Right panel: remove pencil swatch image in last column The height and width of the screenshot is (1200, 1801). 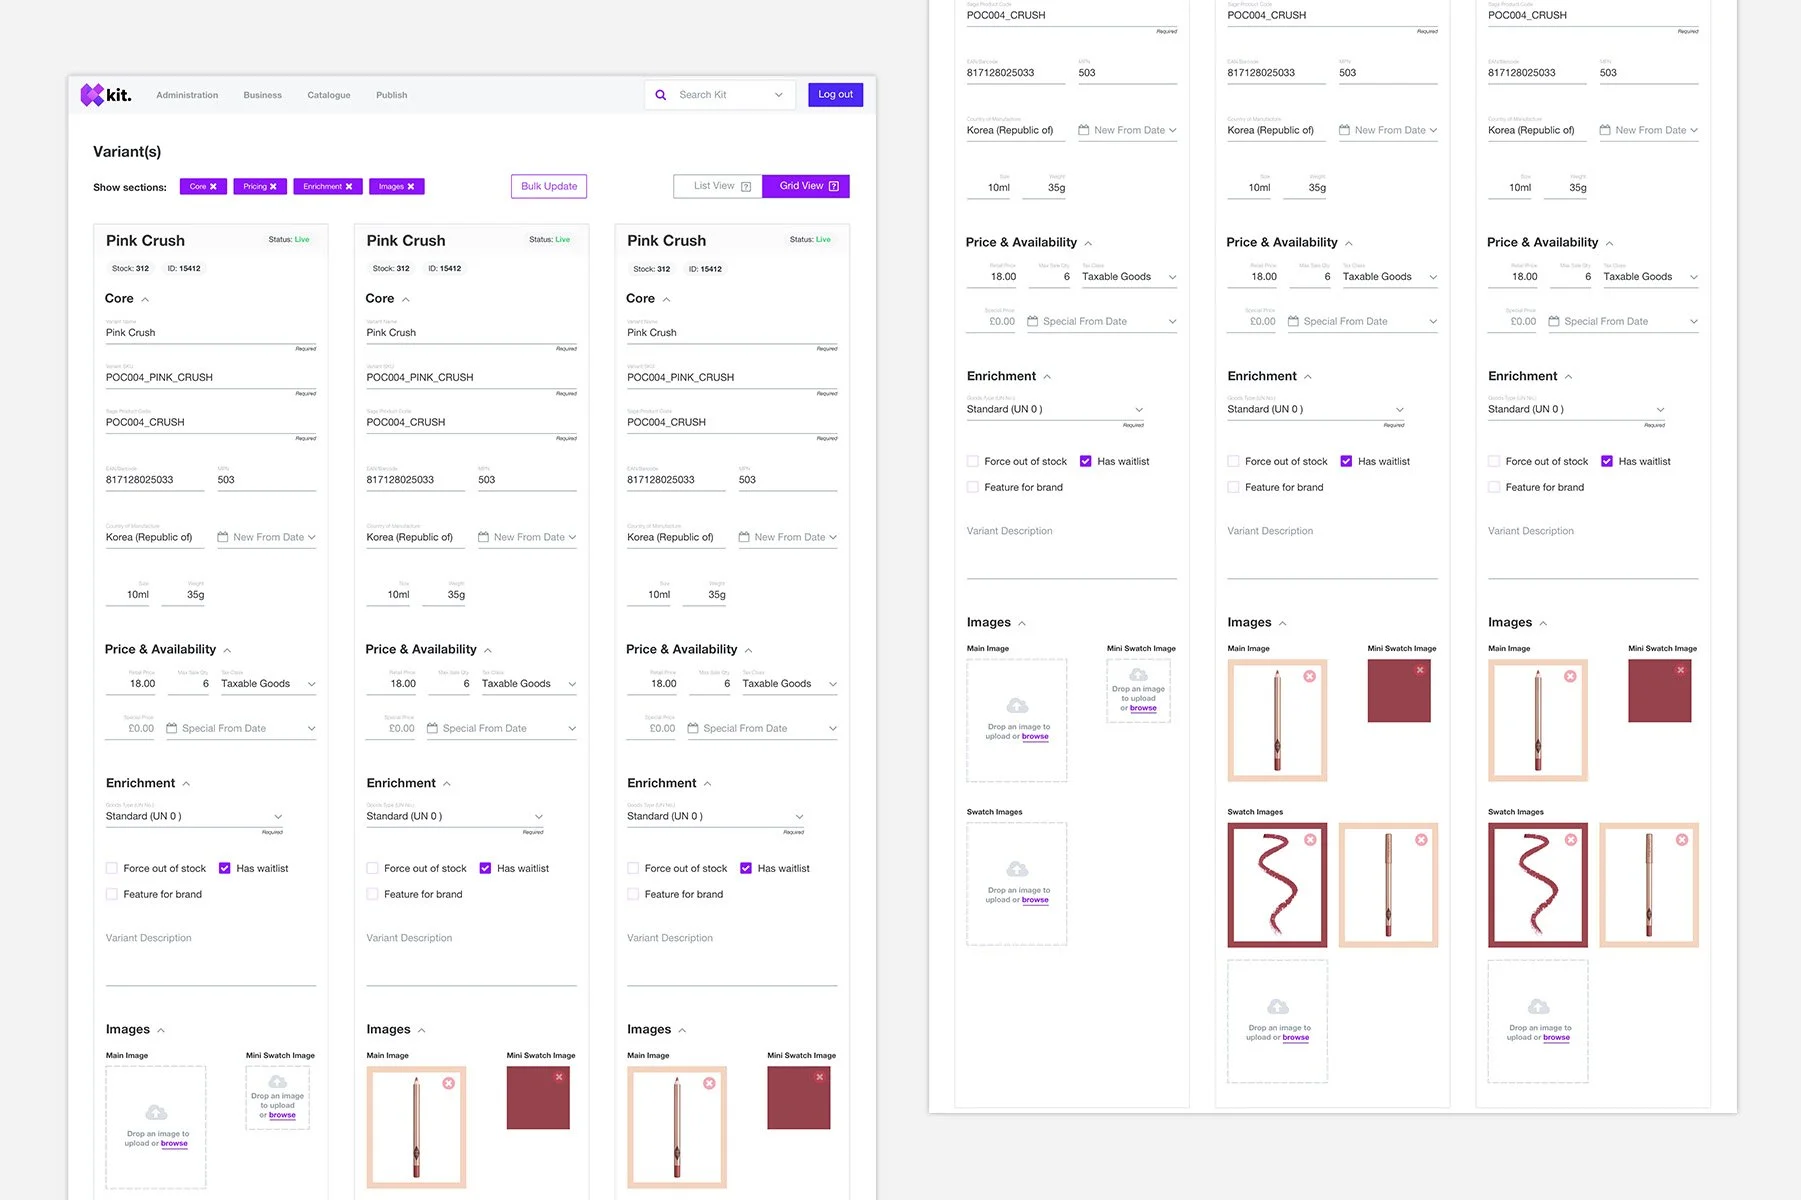click(x=1682, y=840)
